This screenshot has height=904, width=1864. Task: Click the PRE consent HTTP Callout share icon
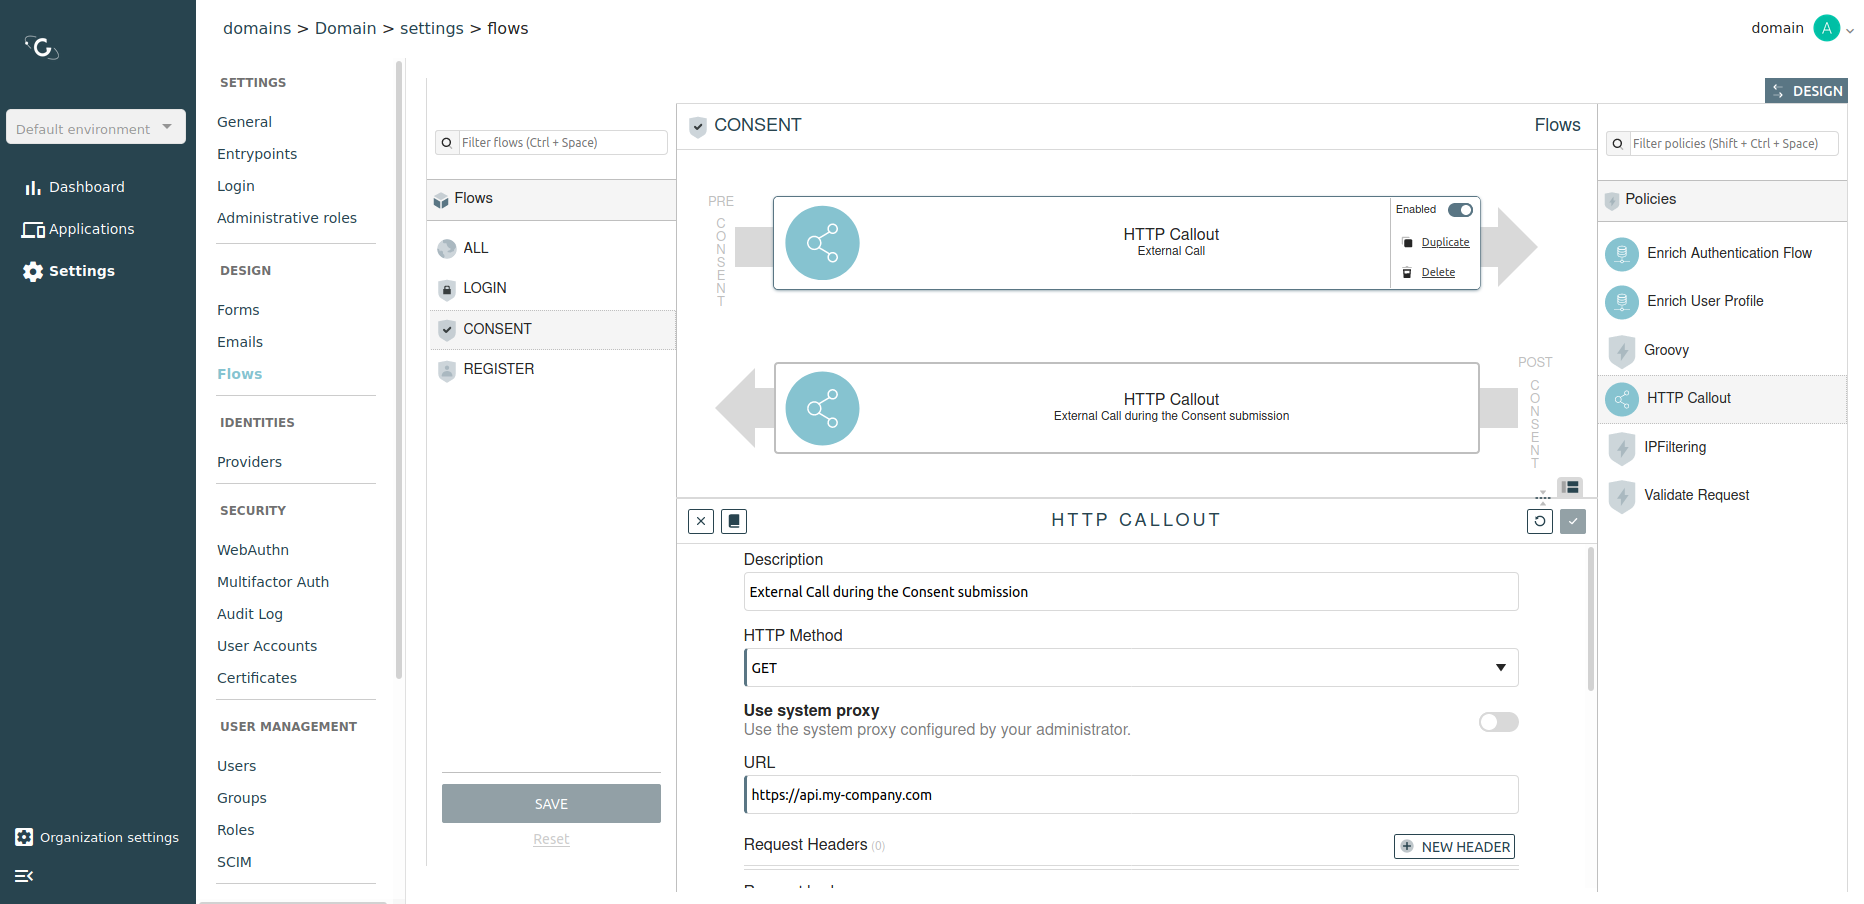(x=822, y=243)
